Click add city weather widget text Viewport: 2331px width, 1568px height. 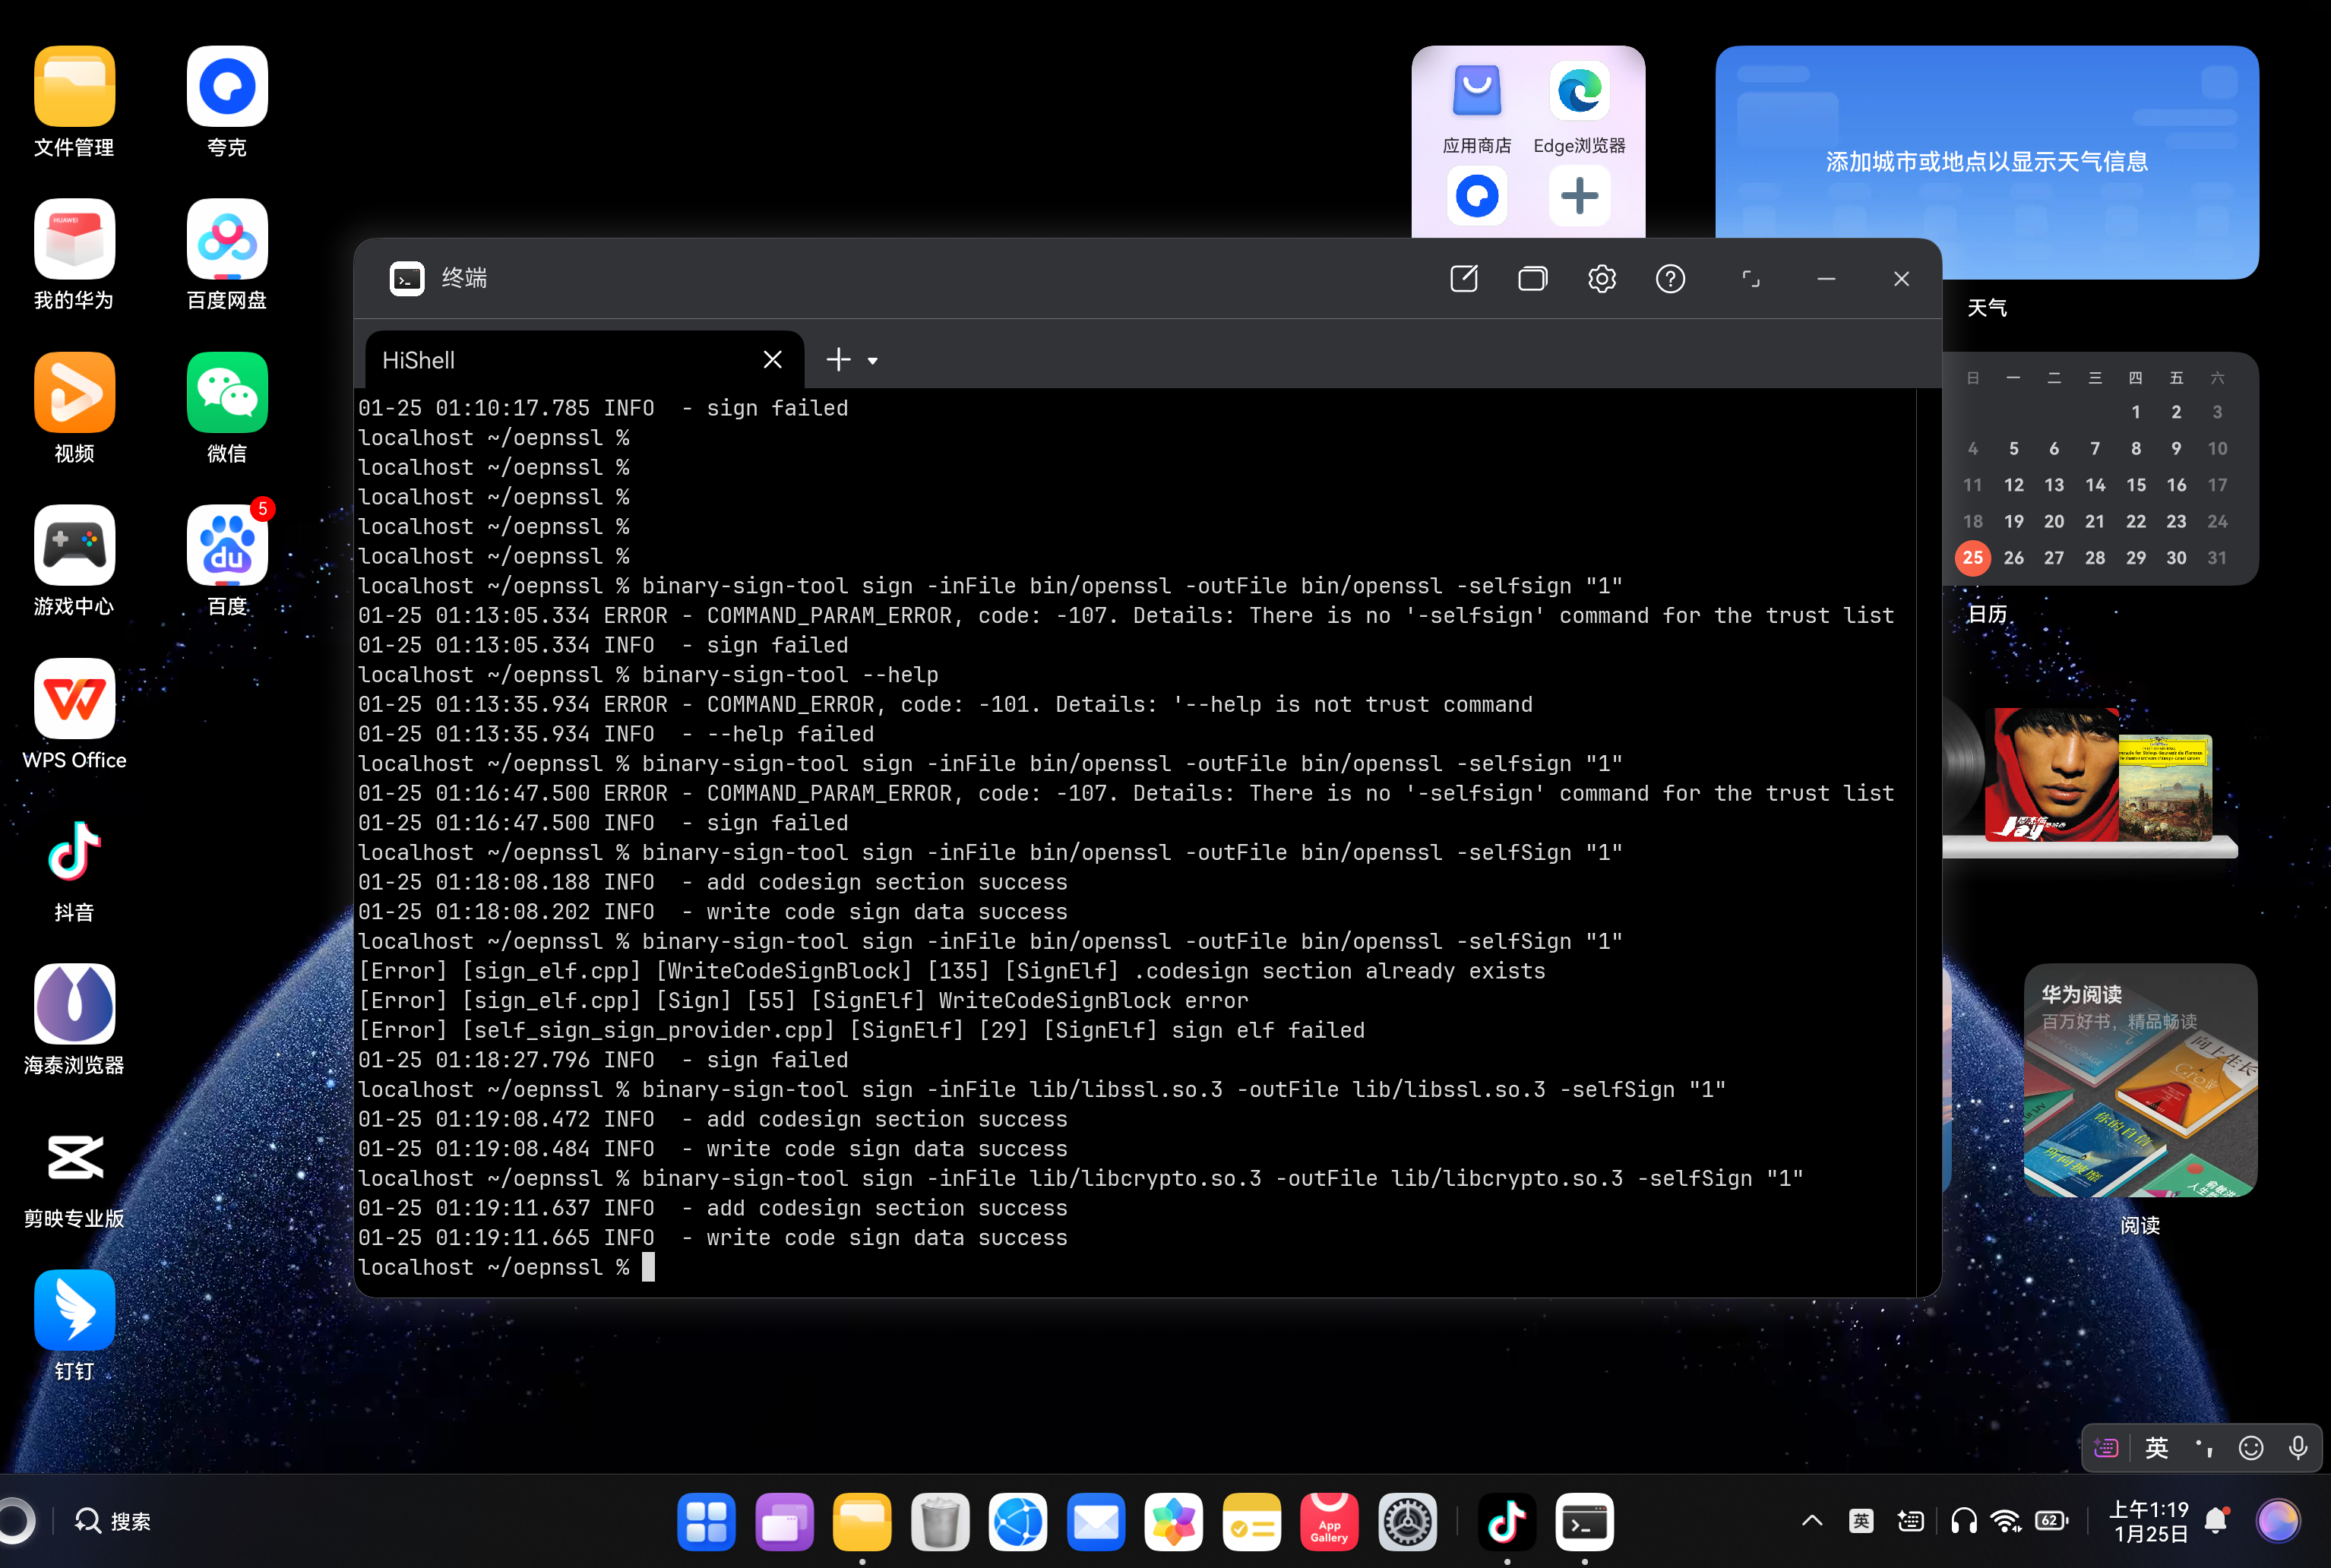1986,162
